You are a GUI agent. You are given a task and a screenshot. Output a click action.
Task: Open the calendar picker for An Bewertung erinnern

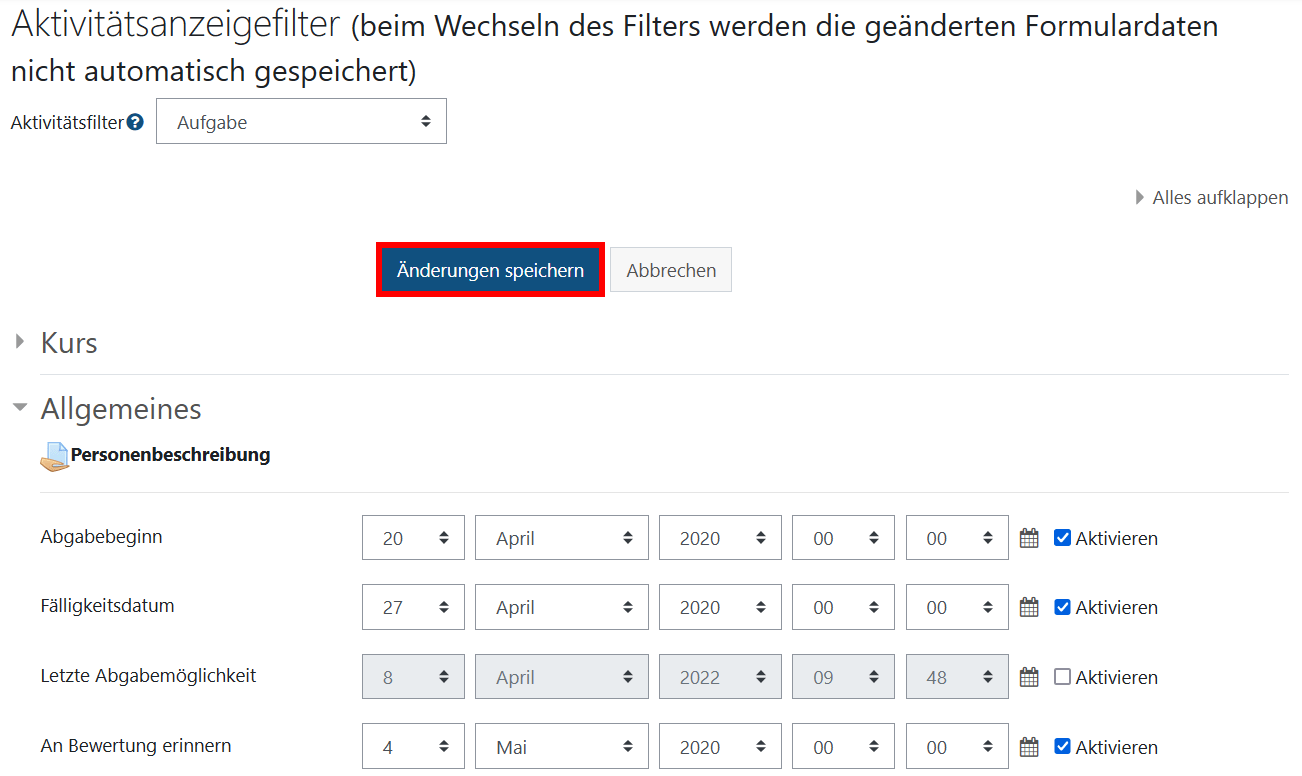1028,746
